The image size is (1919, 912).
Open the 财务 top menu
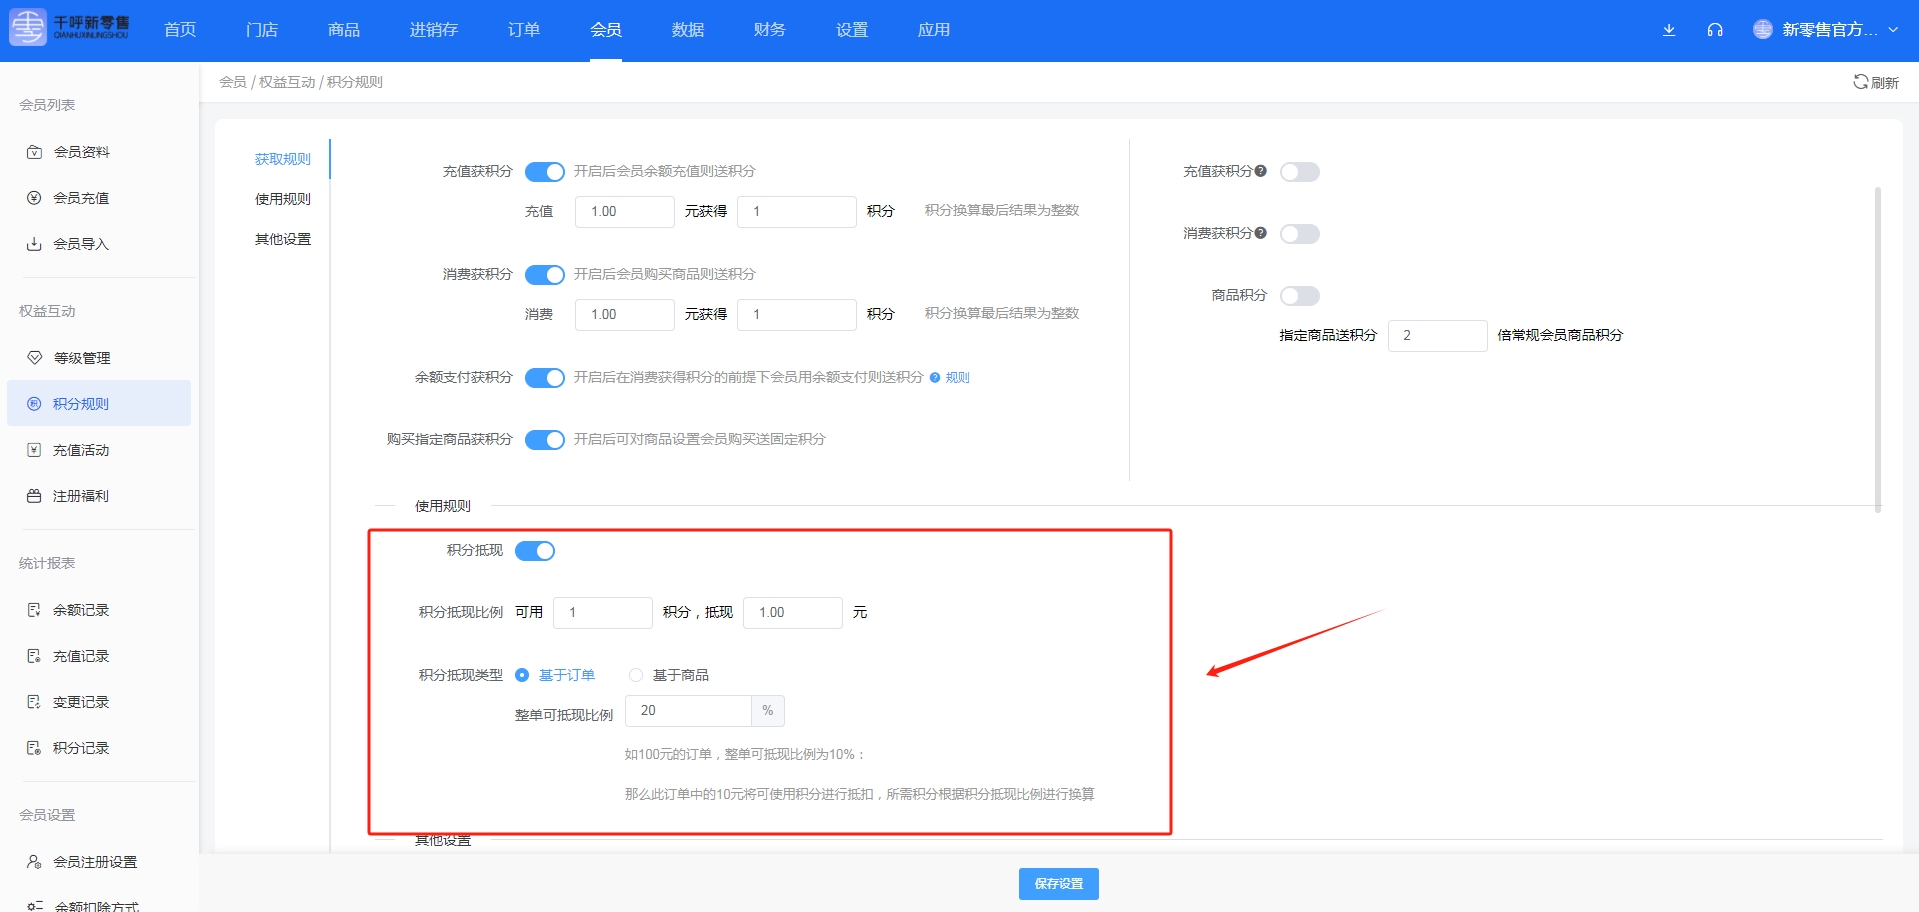(x=770, y=30)
